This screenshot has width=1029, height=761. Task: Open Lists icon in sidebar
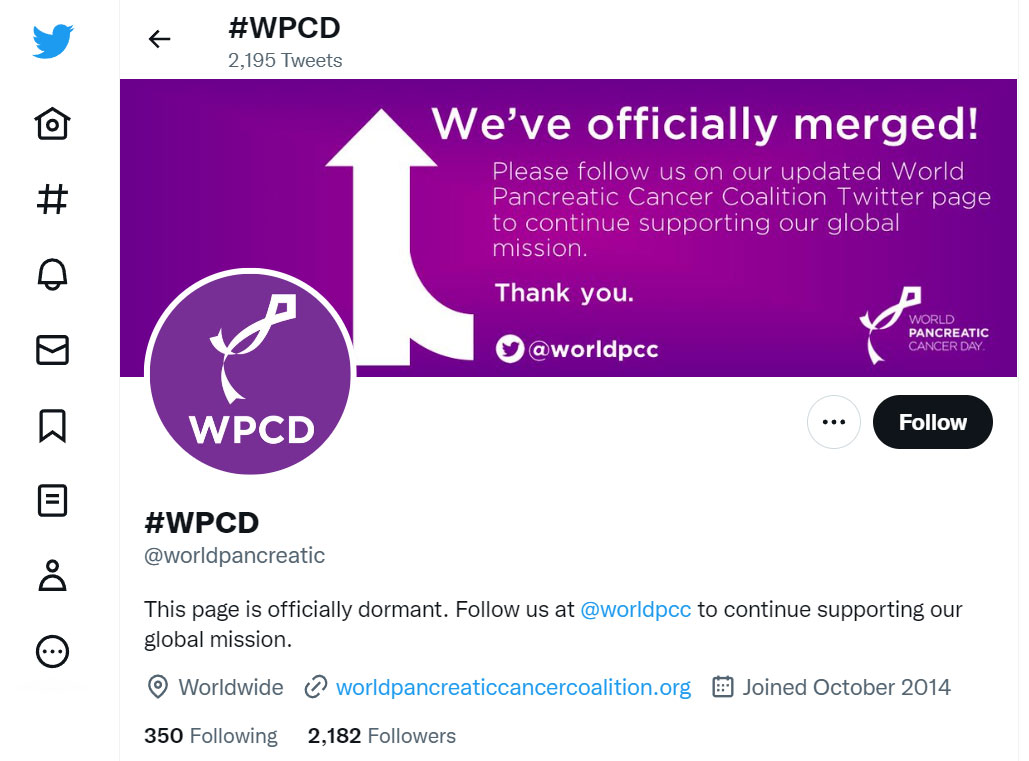[x=52, y=501]
